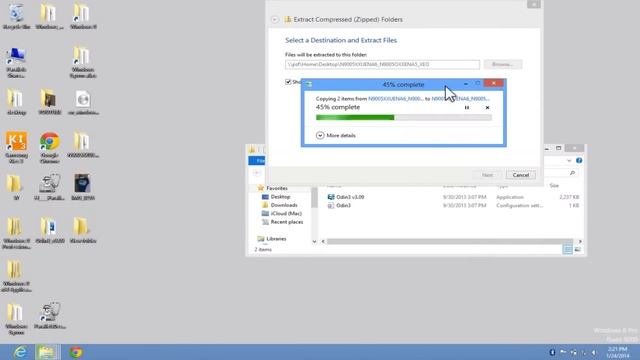Open Explorer help question mark icon
The height and width of the screenshot is (360, 640).
[x=579, y=160]
